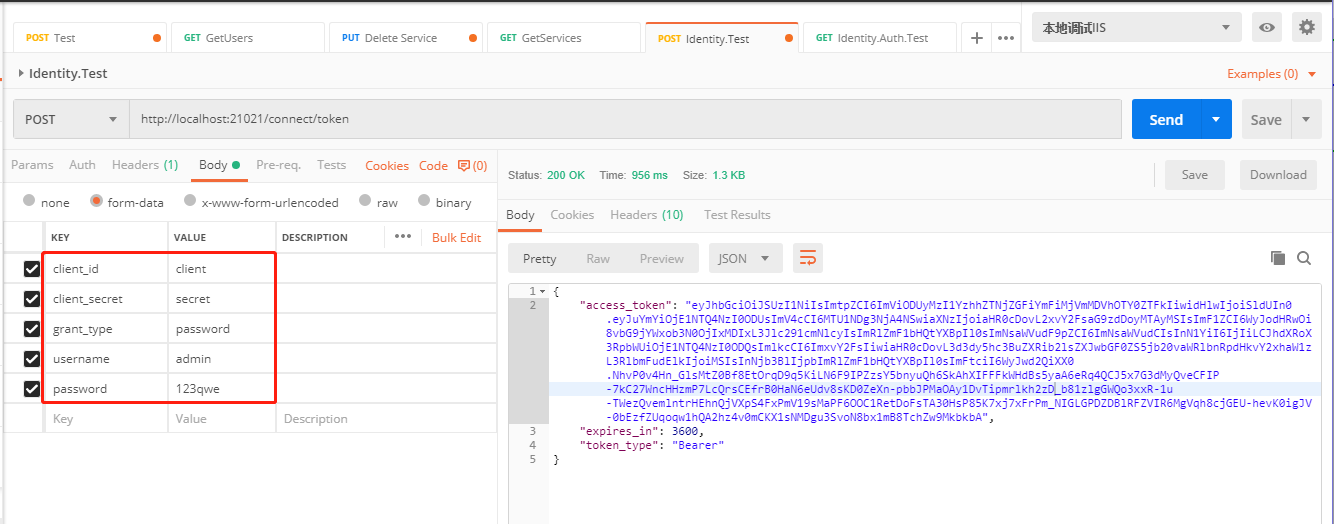
Task: Search the response body magnifier icon
Action: pos(1304,258)
